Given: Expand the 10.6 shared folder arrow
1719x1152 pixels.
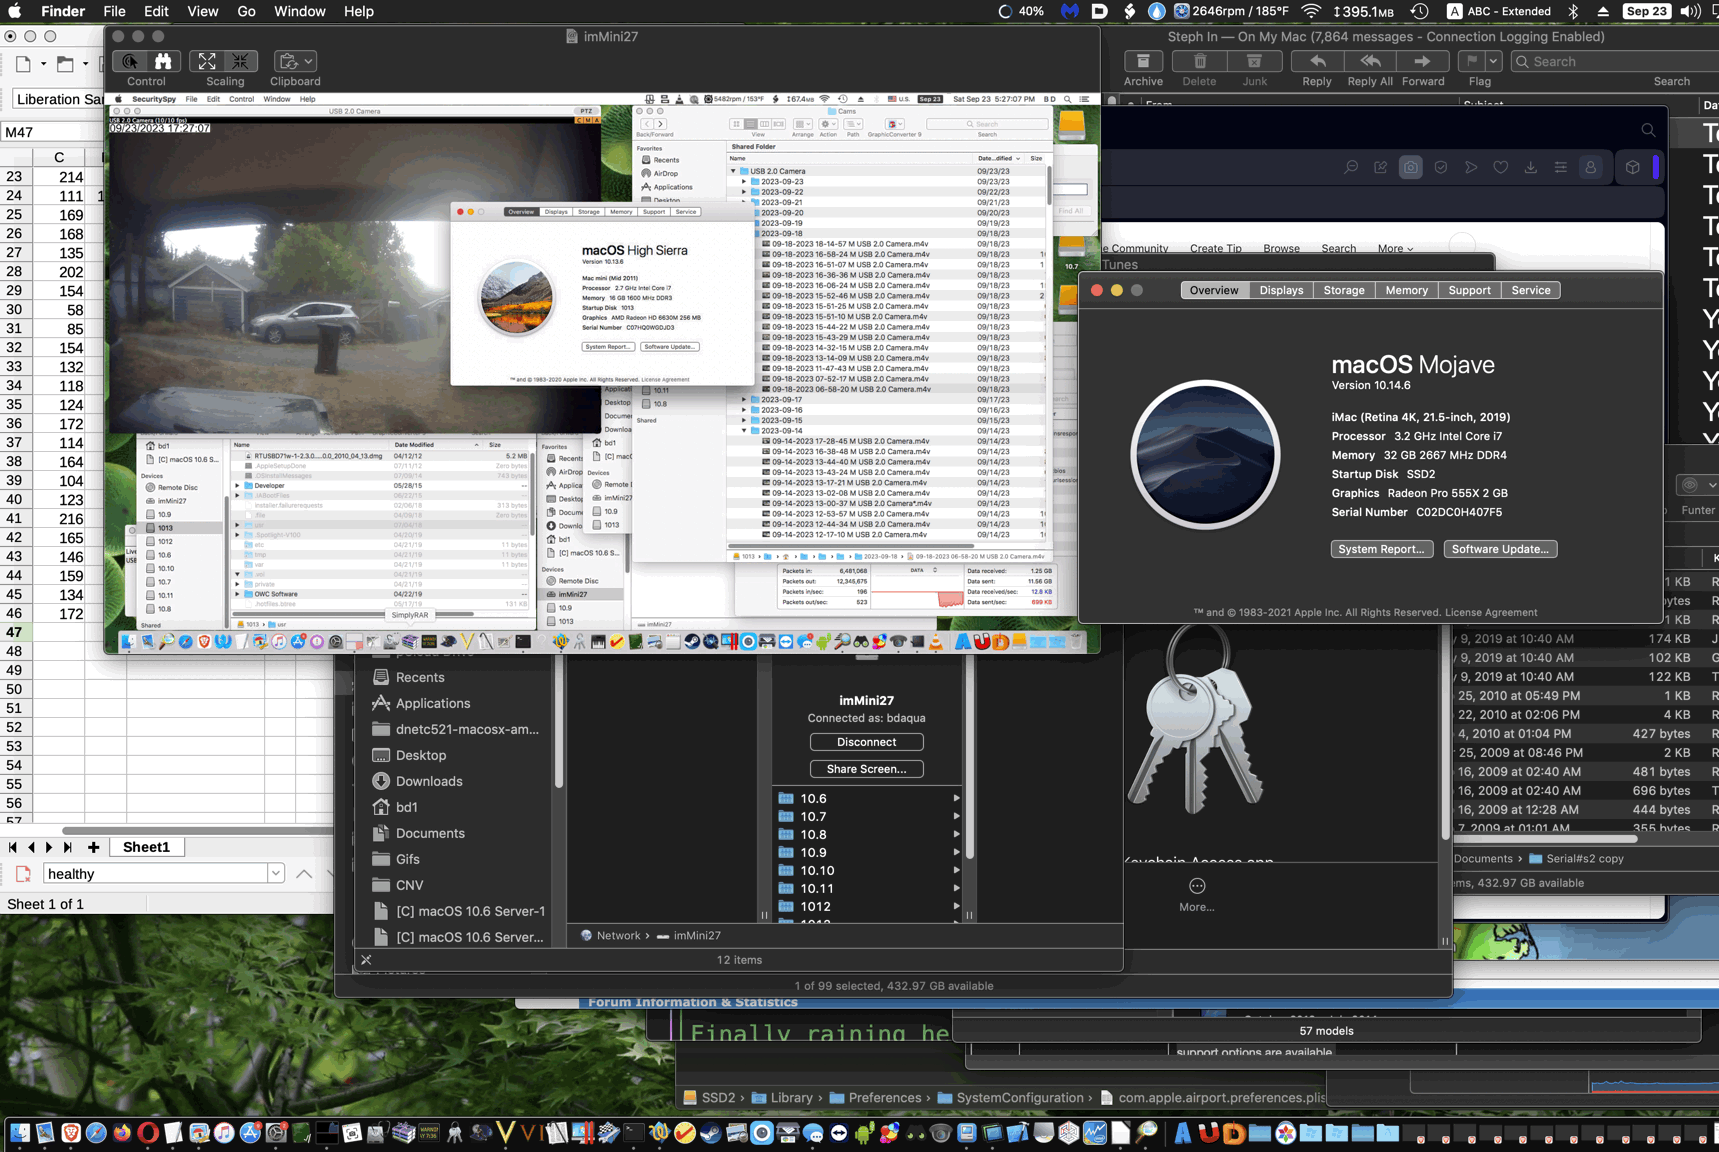Looking at the screenshot, I should click(956, 799).
